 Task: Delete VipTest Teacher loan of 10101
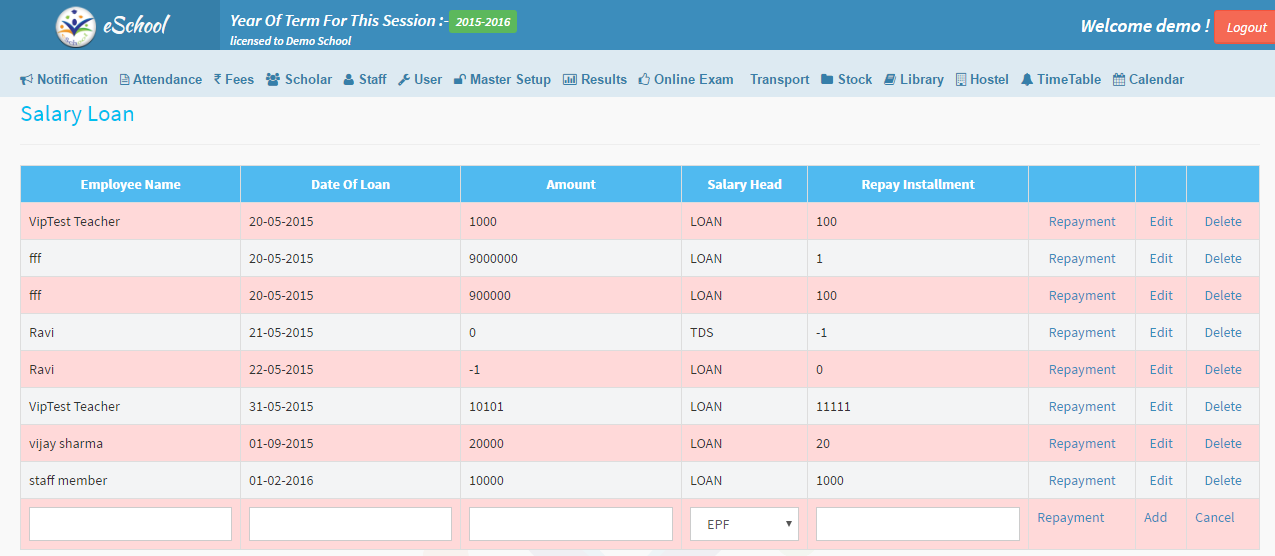1223,406
